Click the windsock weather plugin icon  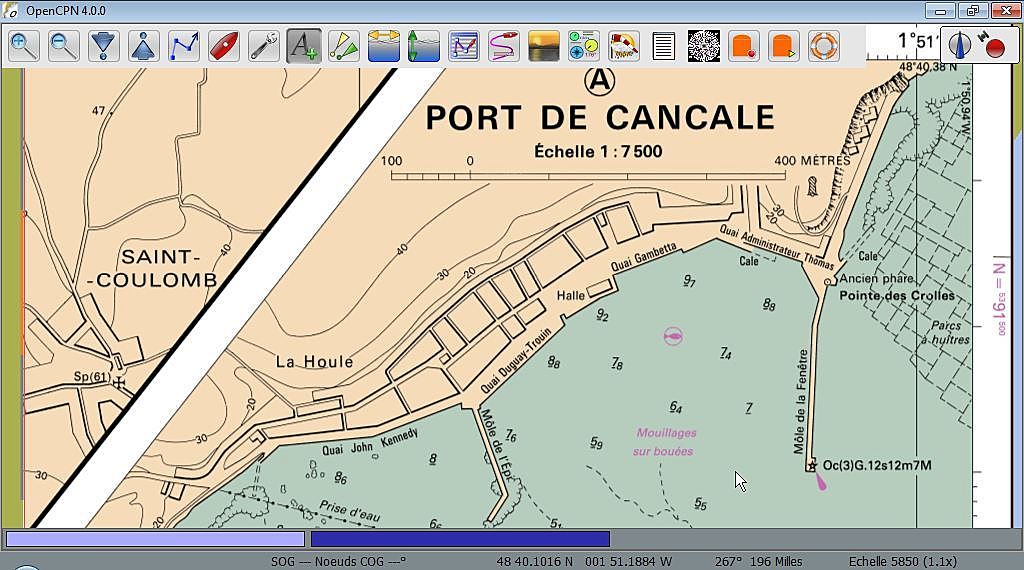coord(624,46)
